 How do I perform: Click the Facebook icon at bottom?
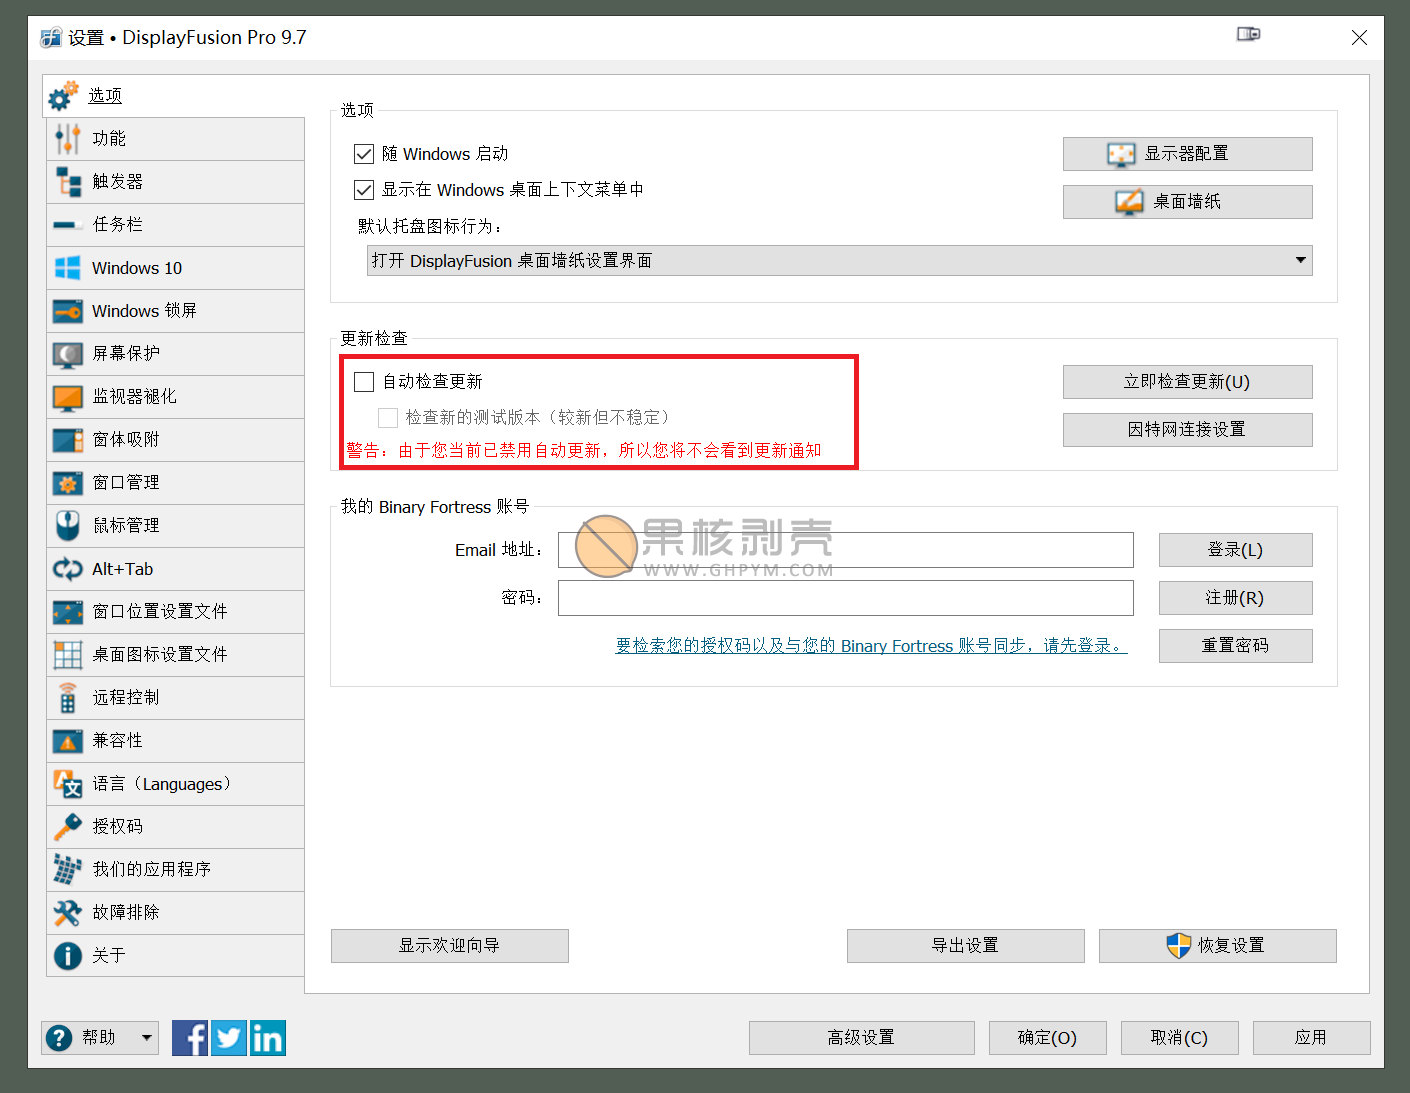coord(190,1038)
